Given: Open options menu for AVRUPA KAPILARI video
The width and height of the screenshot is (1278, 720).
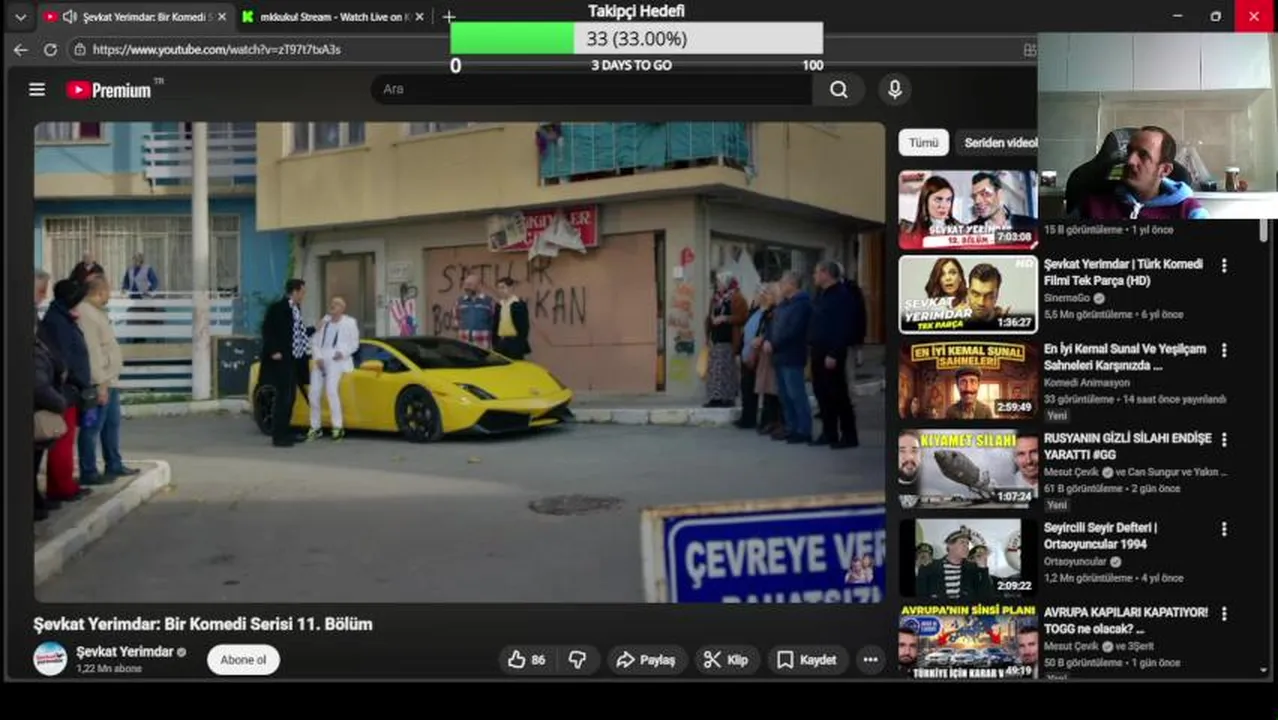Looking at the screenshot, I should [x=1224, y=613].
